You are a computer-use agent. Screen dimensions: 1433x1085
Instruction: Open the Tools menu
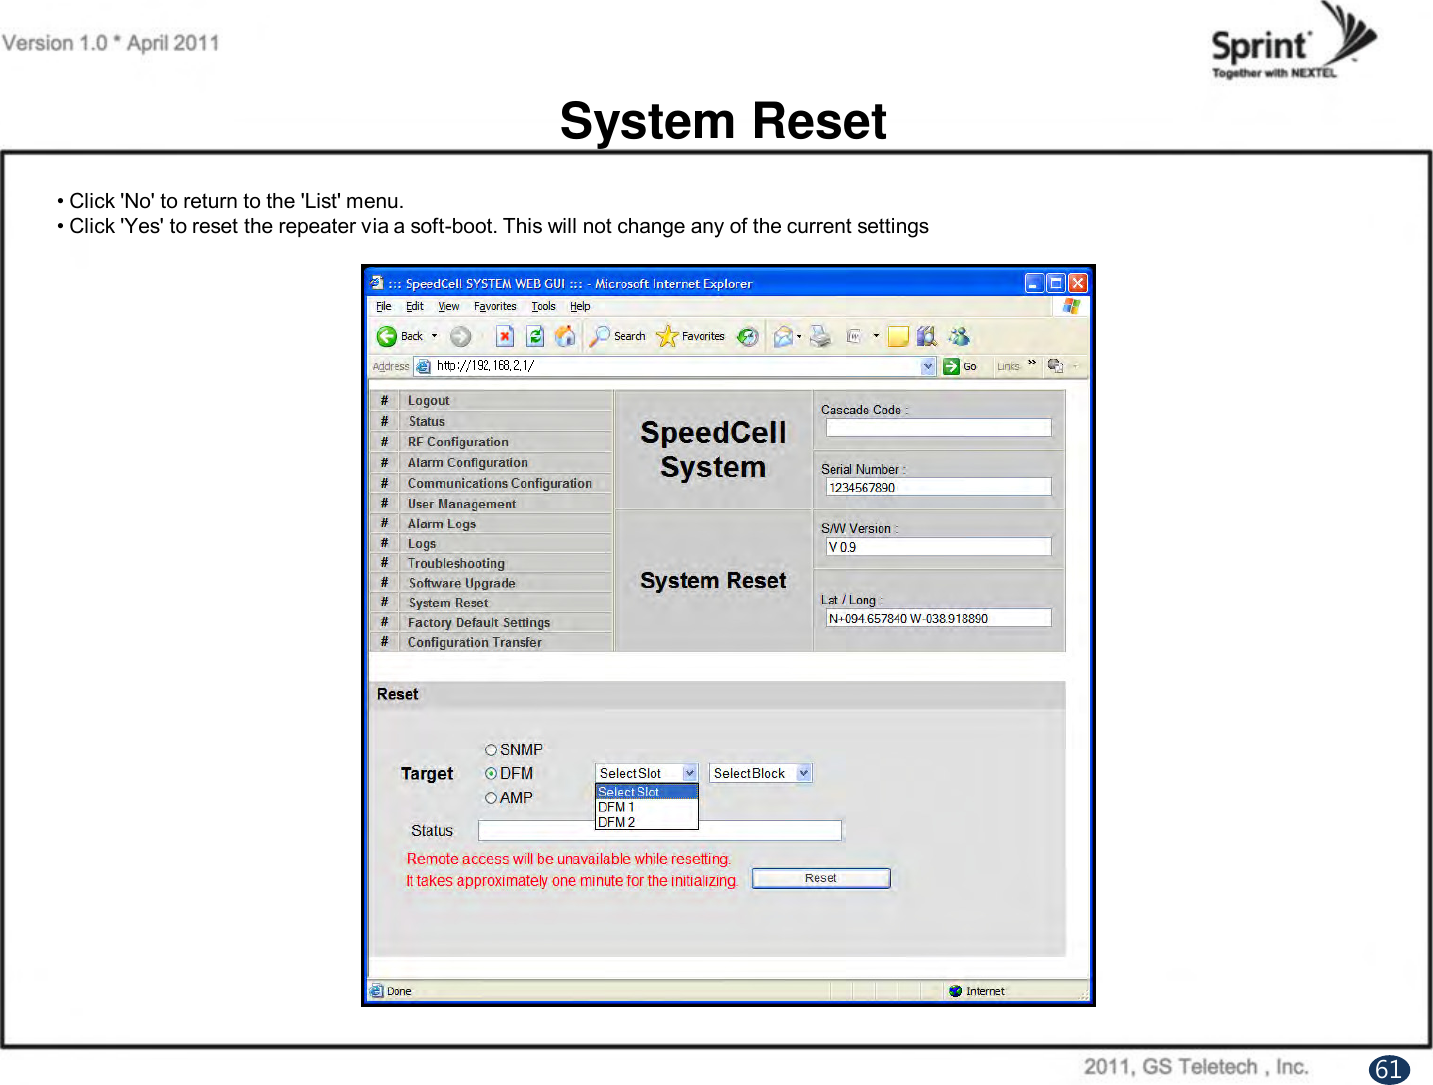pyautogui.click(x=543, y=306)
